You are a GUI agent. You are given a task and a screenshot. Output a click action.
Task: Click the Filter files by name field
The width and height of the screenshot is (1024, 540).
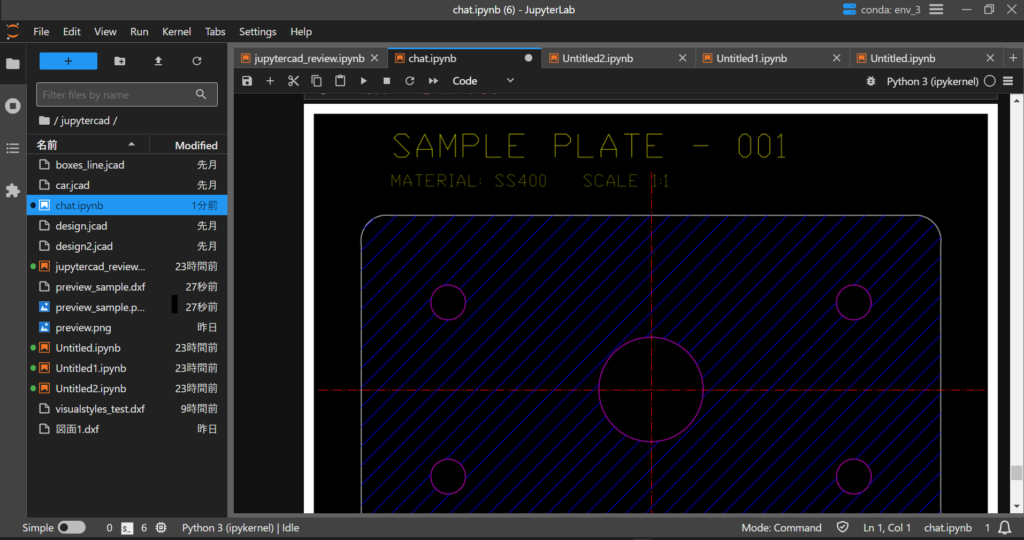(127, 95)
